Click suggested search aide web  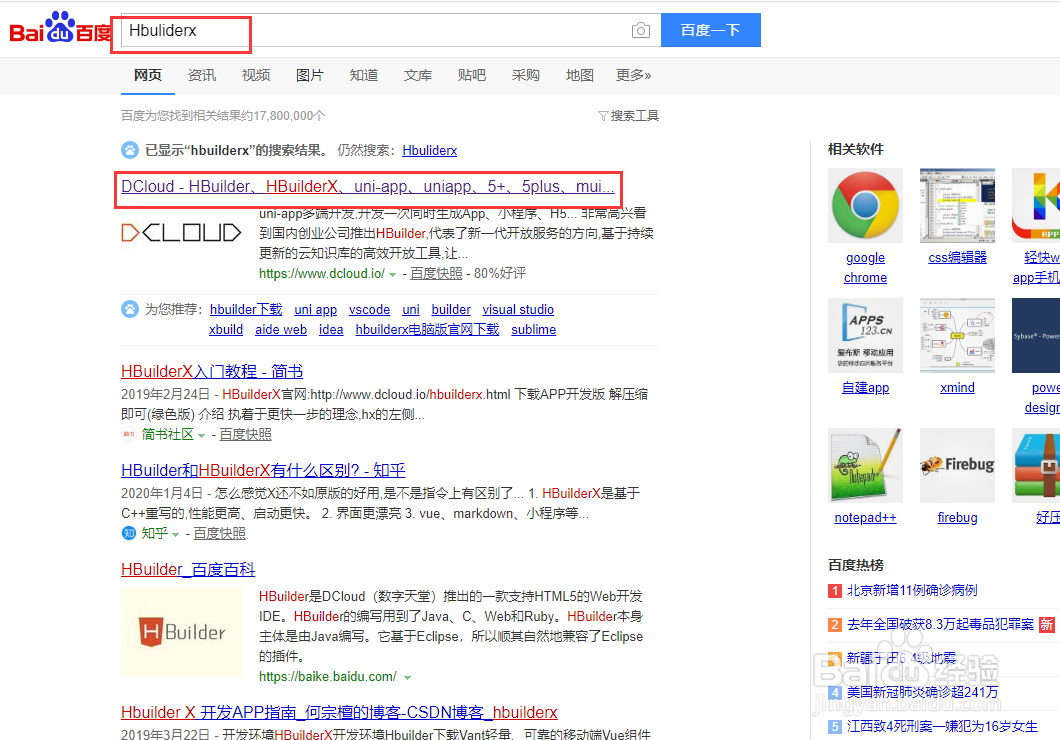281,330
